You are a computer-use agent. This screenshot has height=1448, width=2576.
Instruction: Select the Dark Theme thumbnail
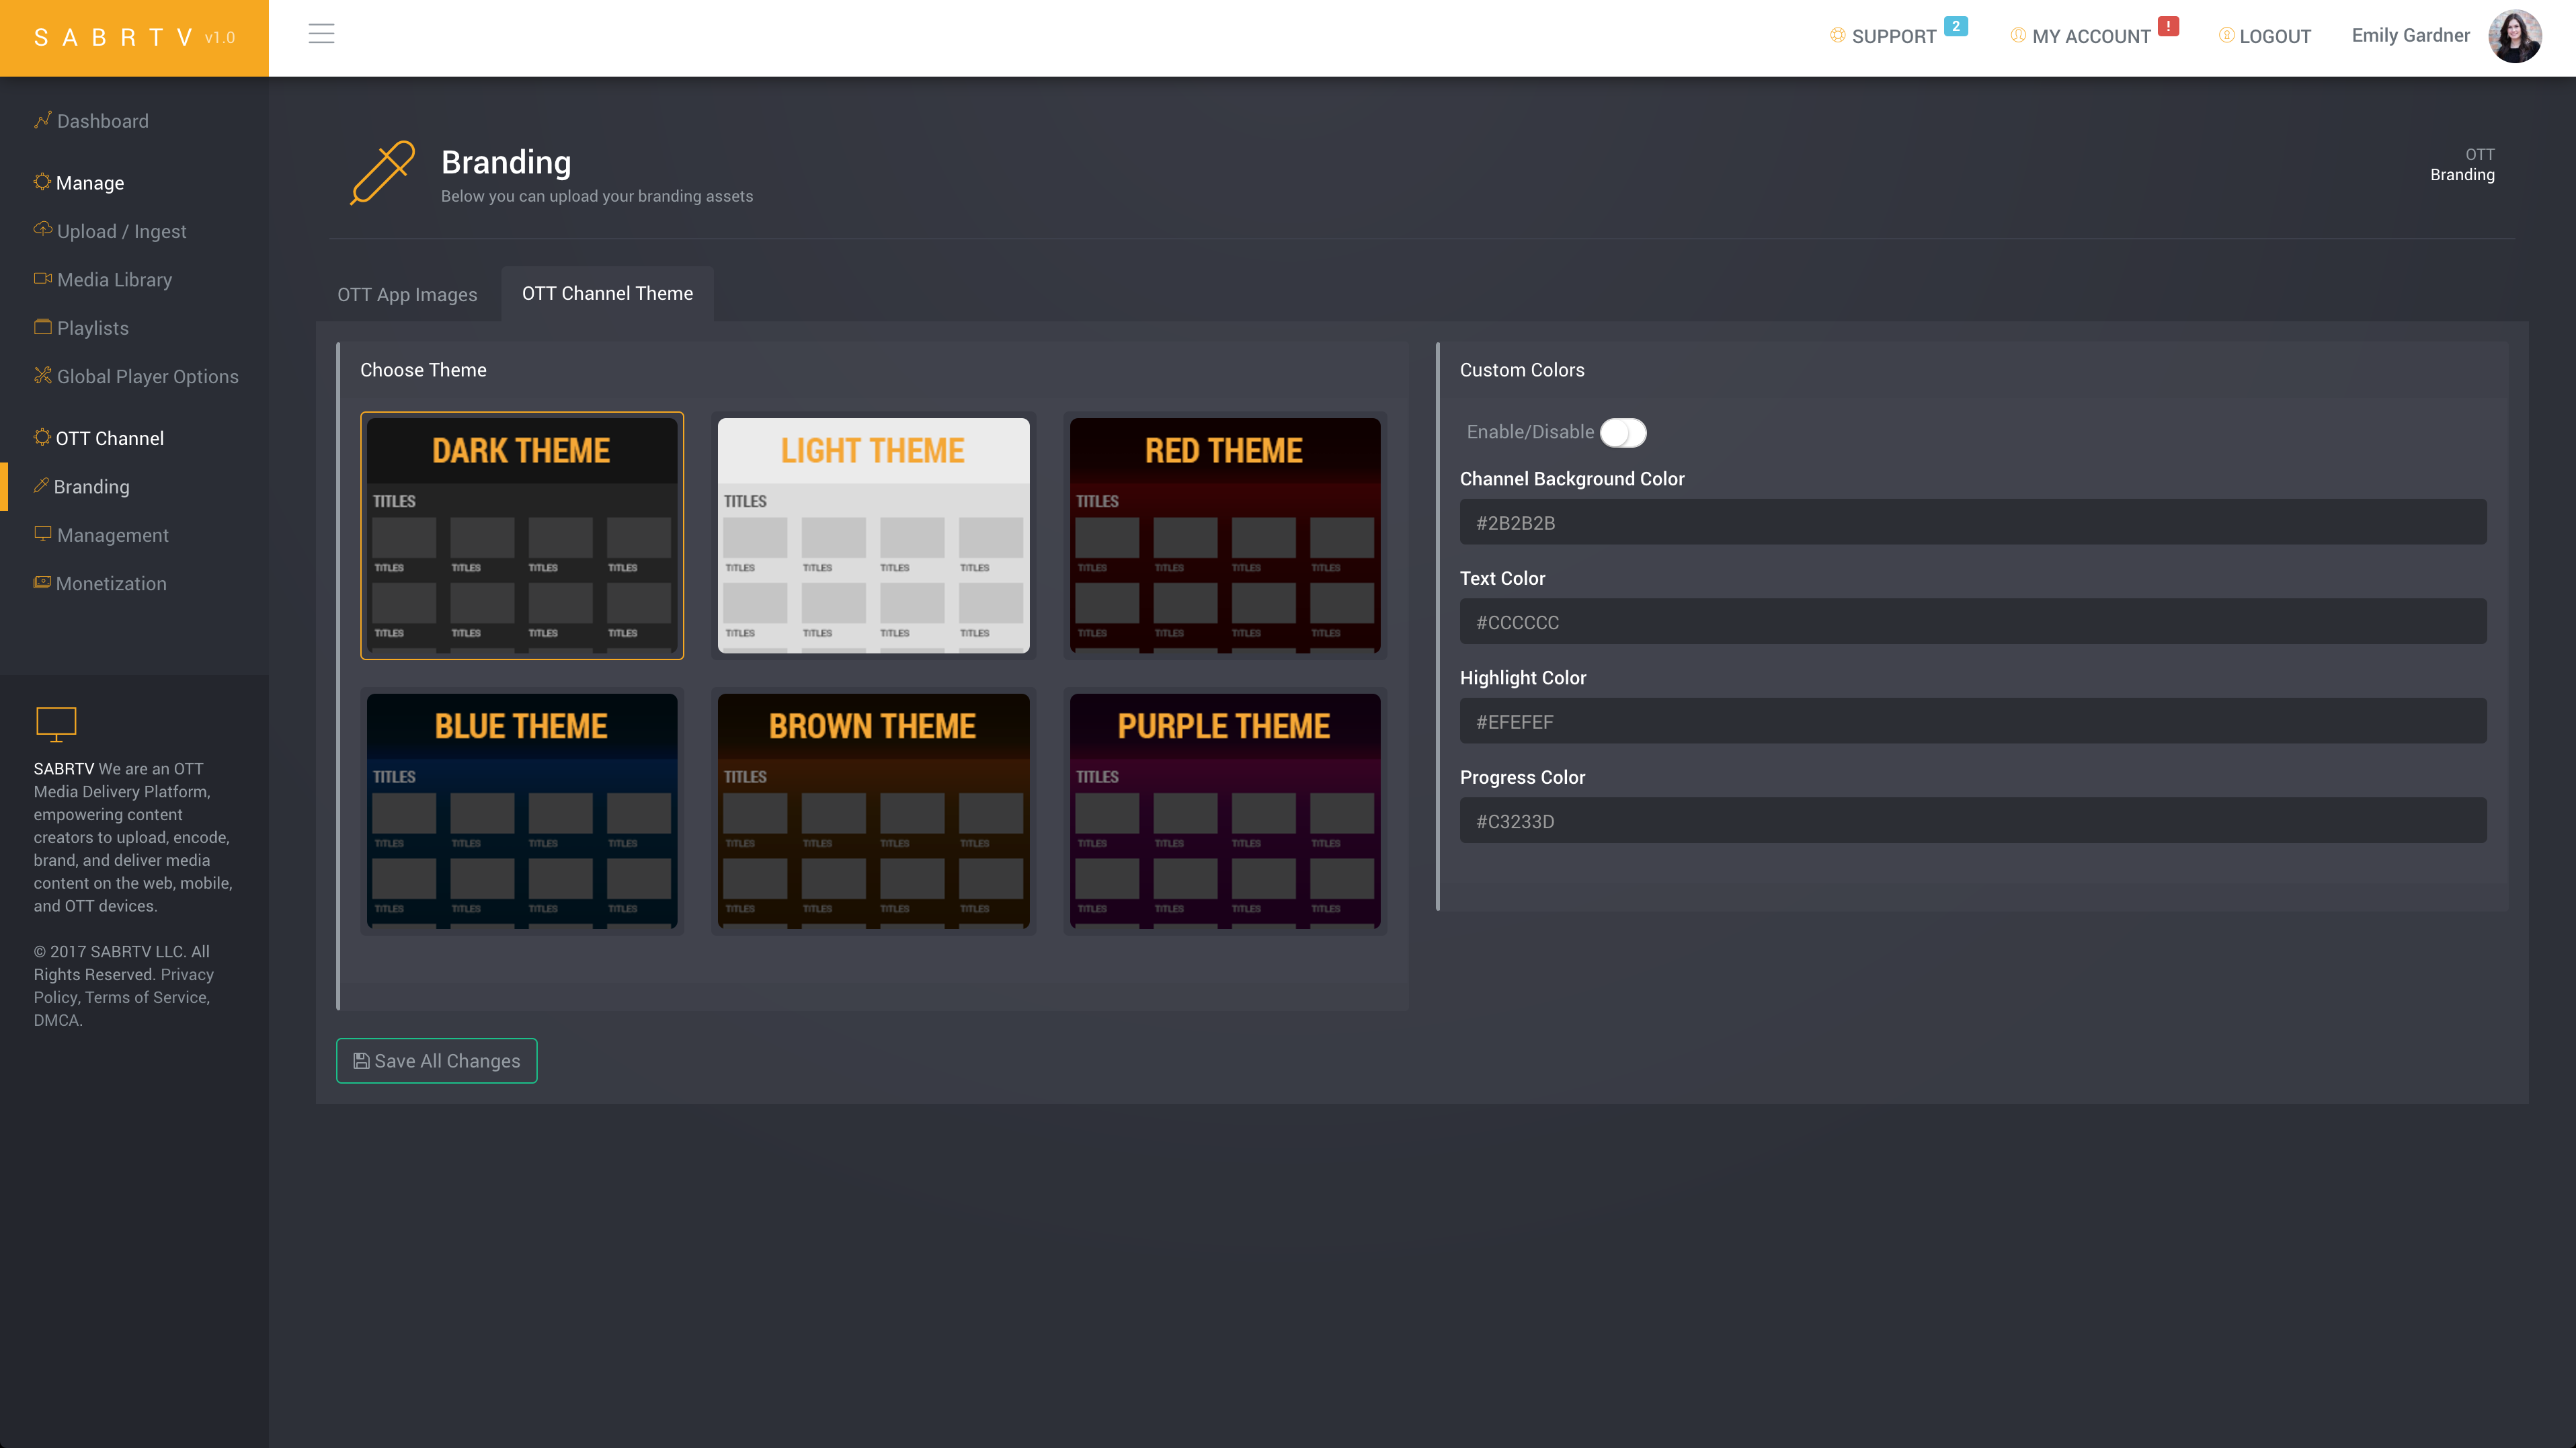(x=521, y=535)
